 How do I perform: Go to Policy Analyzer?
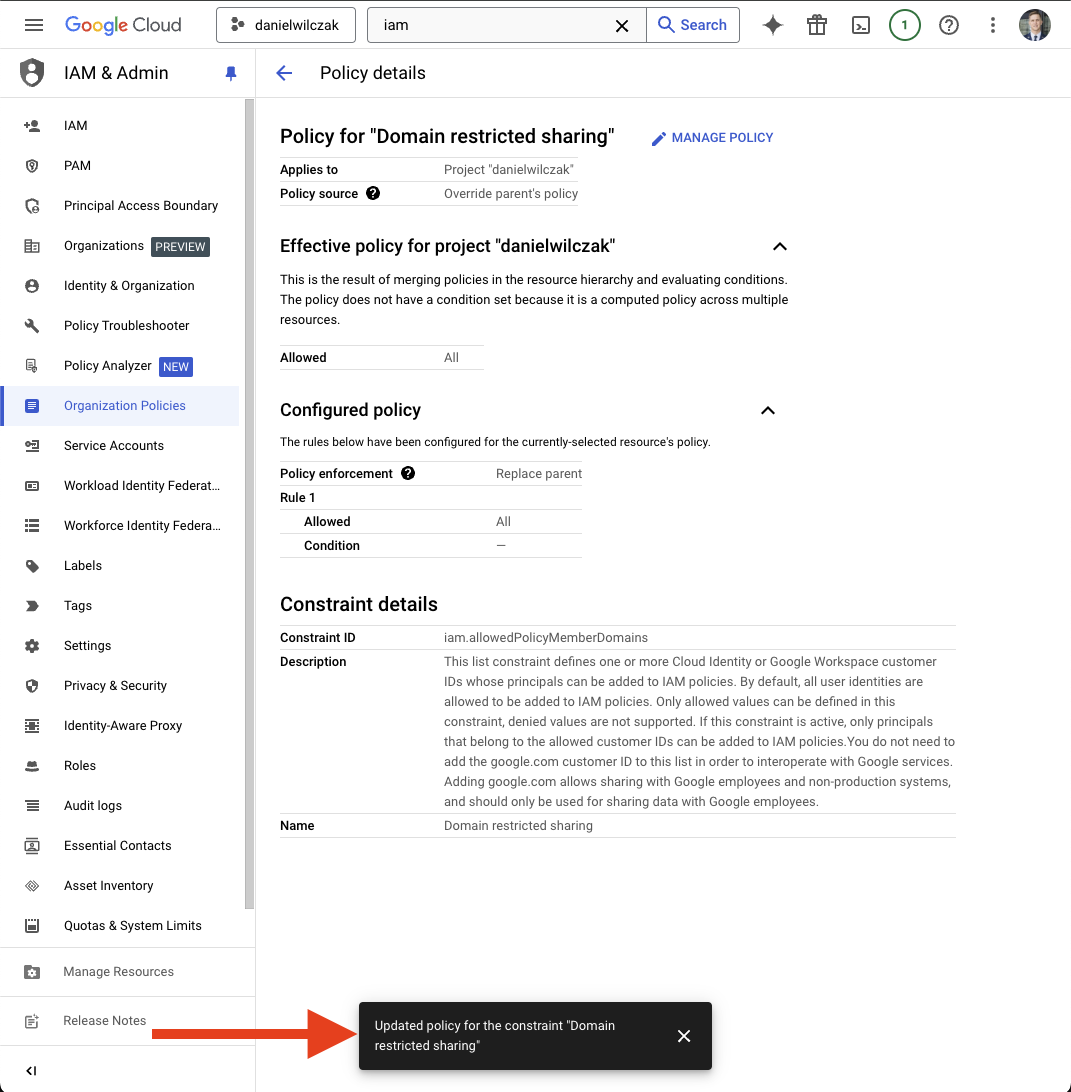pyautogui.click(x=120, y=366)
